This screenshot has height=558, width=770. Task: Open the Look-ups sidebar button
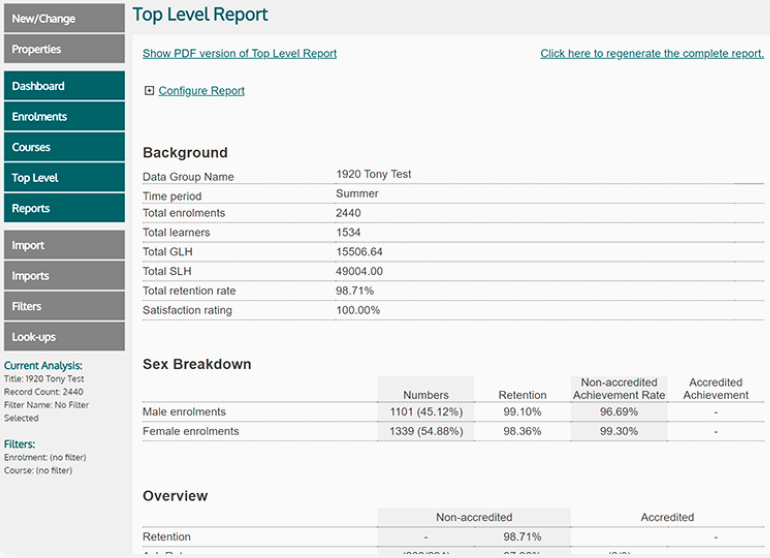click(64, 337)
